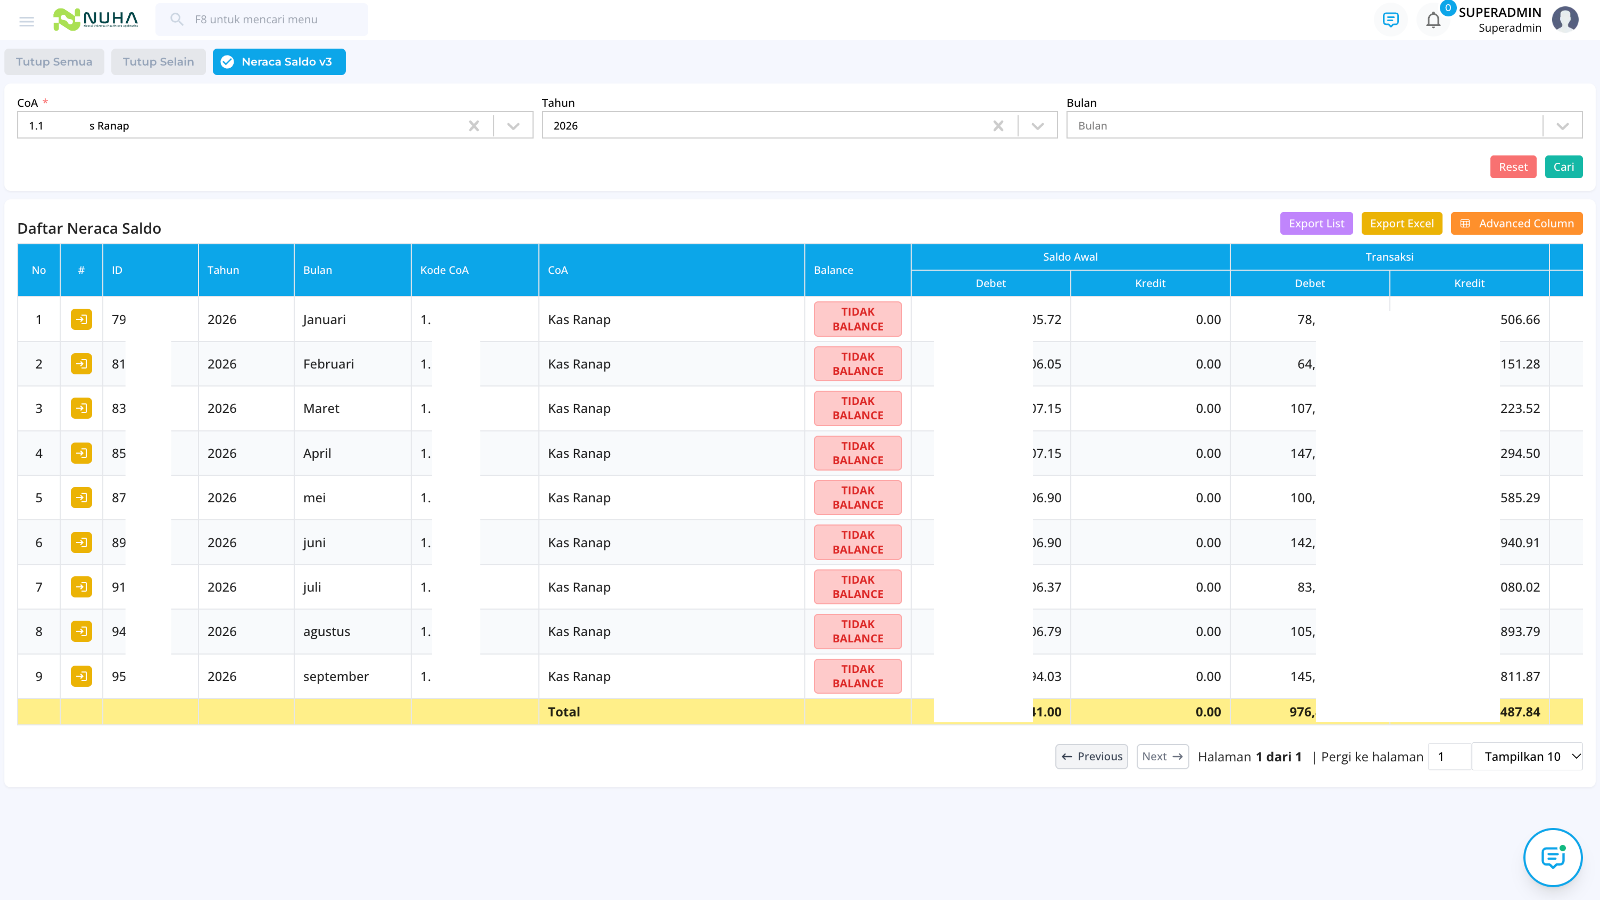This screenshot has height=900, width=1600.
Task: Click the NUHA logo
Action: pos(96,19)
